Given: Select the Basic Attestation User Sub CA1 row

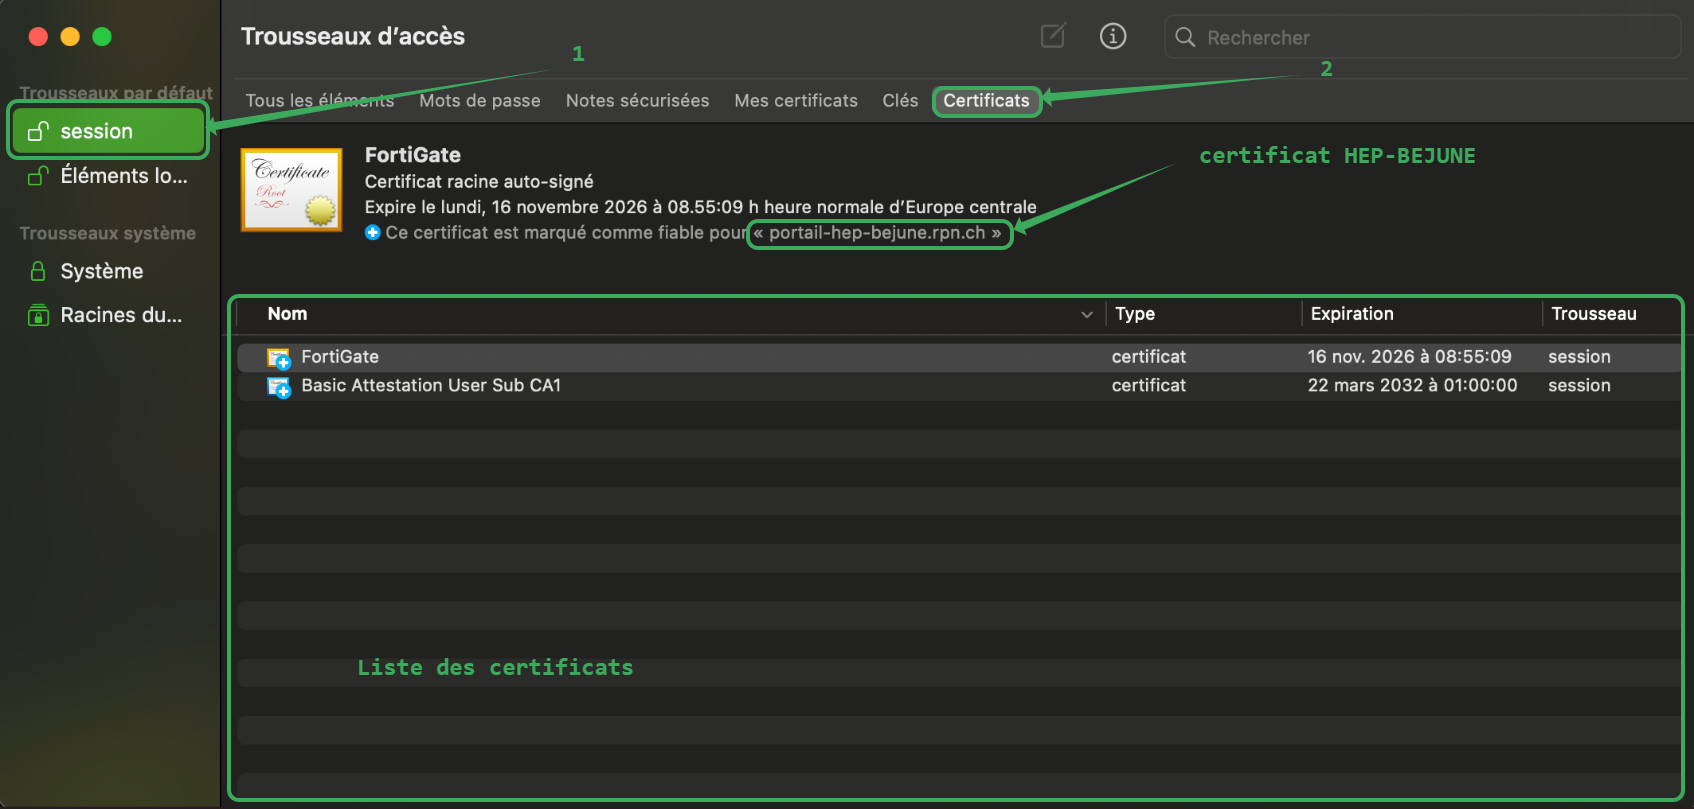Looking at the screenshot, I should click(960, 386).
